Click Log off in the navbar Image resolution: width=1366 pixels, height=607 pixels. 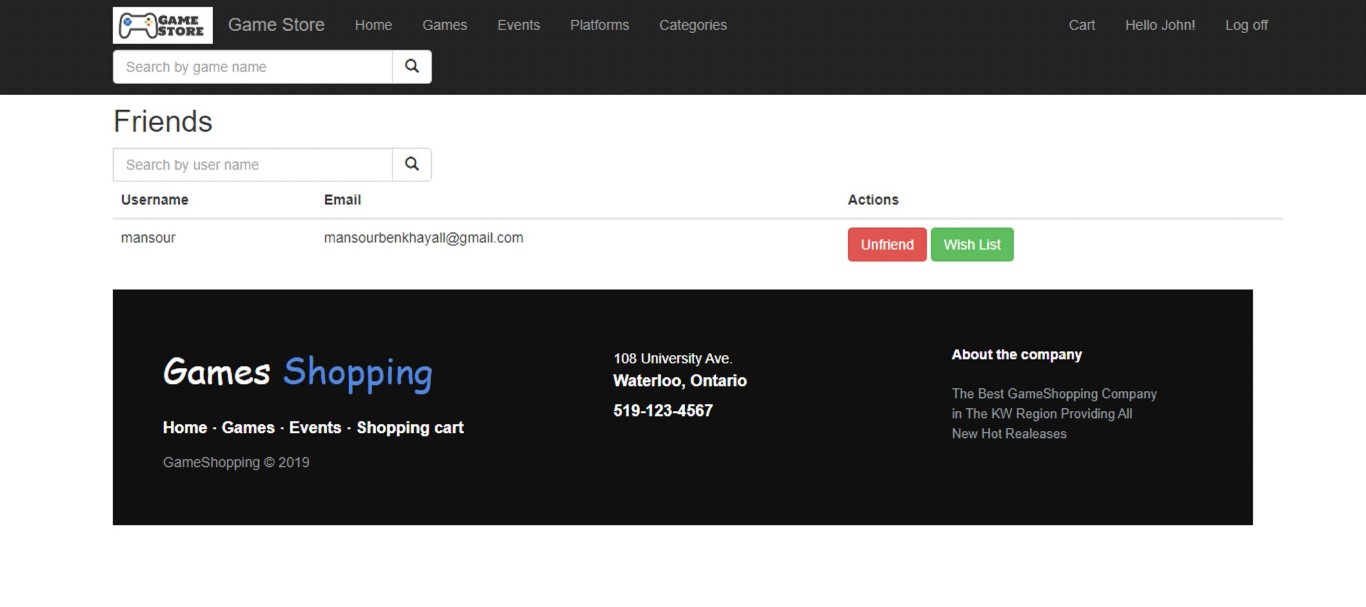(x=1246, y=25)
